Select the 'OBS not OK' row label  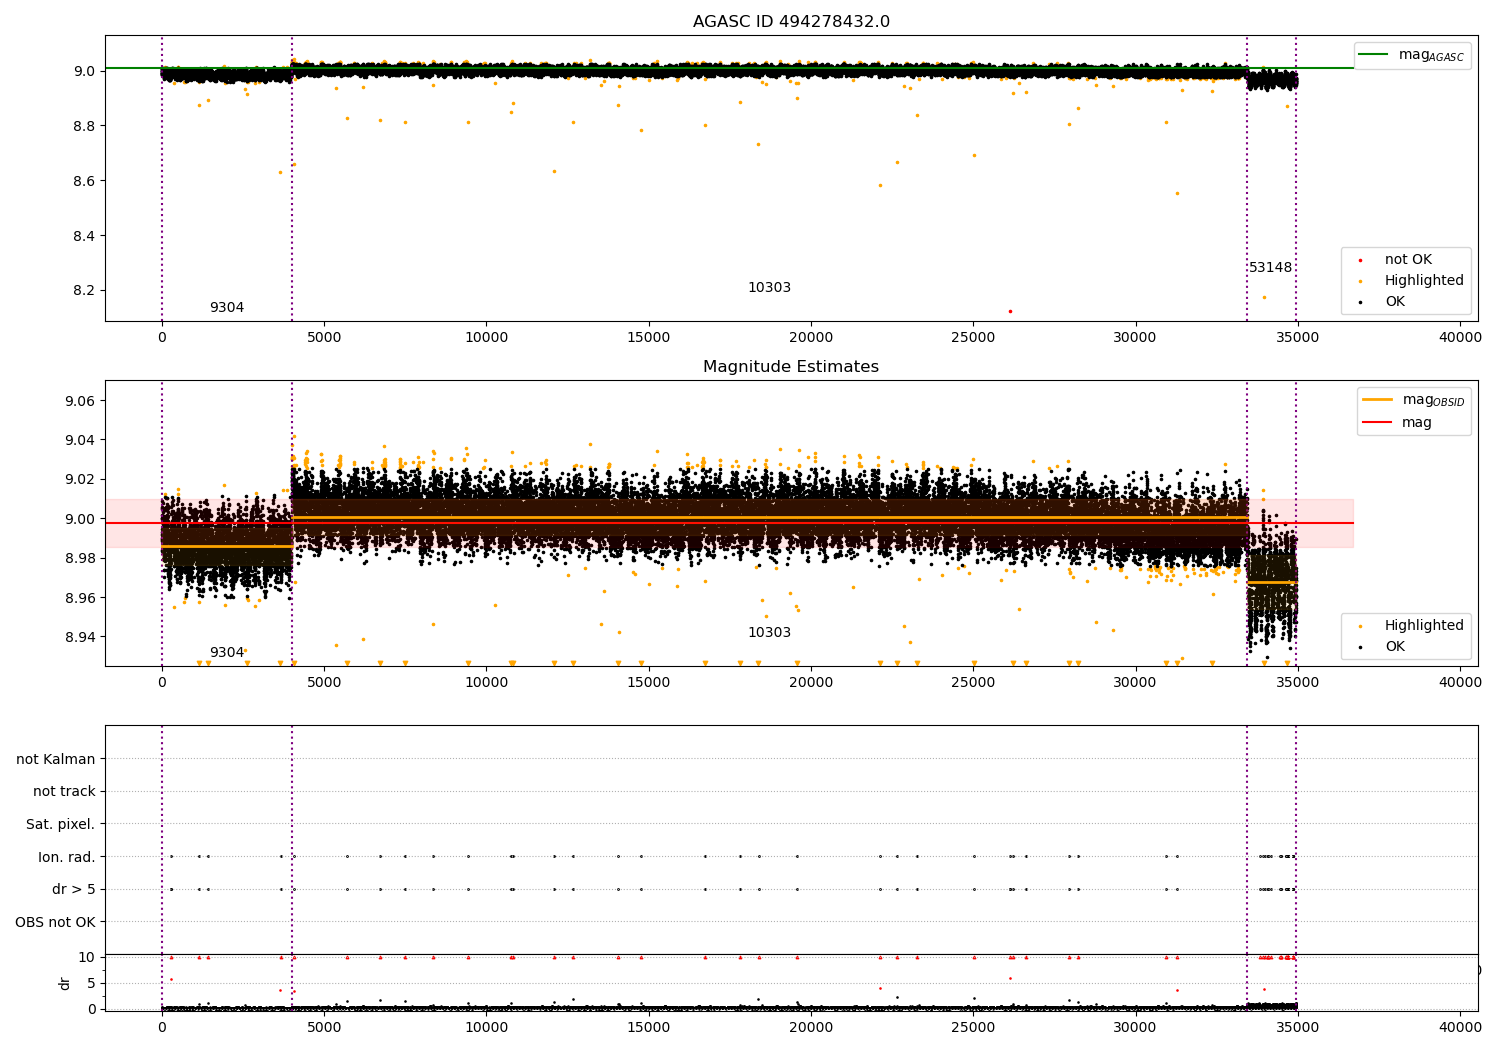(x=55, y=922)
